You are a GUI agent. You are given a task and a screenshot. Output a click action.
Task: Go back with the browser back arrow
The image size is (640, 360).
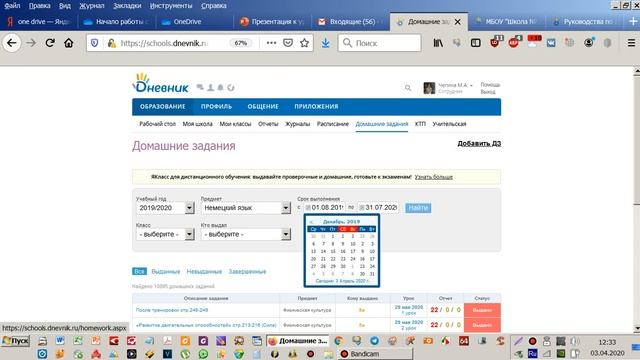[x=11, y=43]
